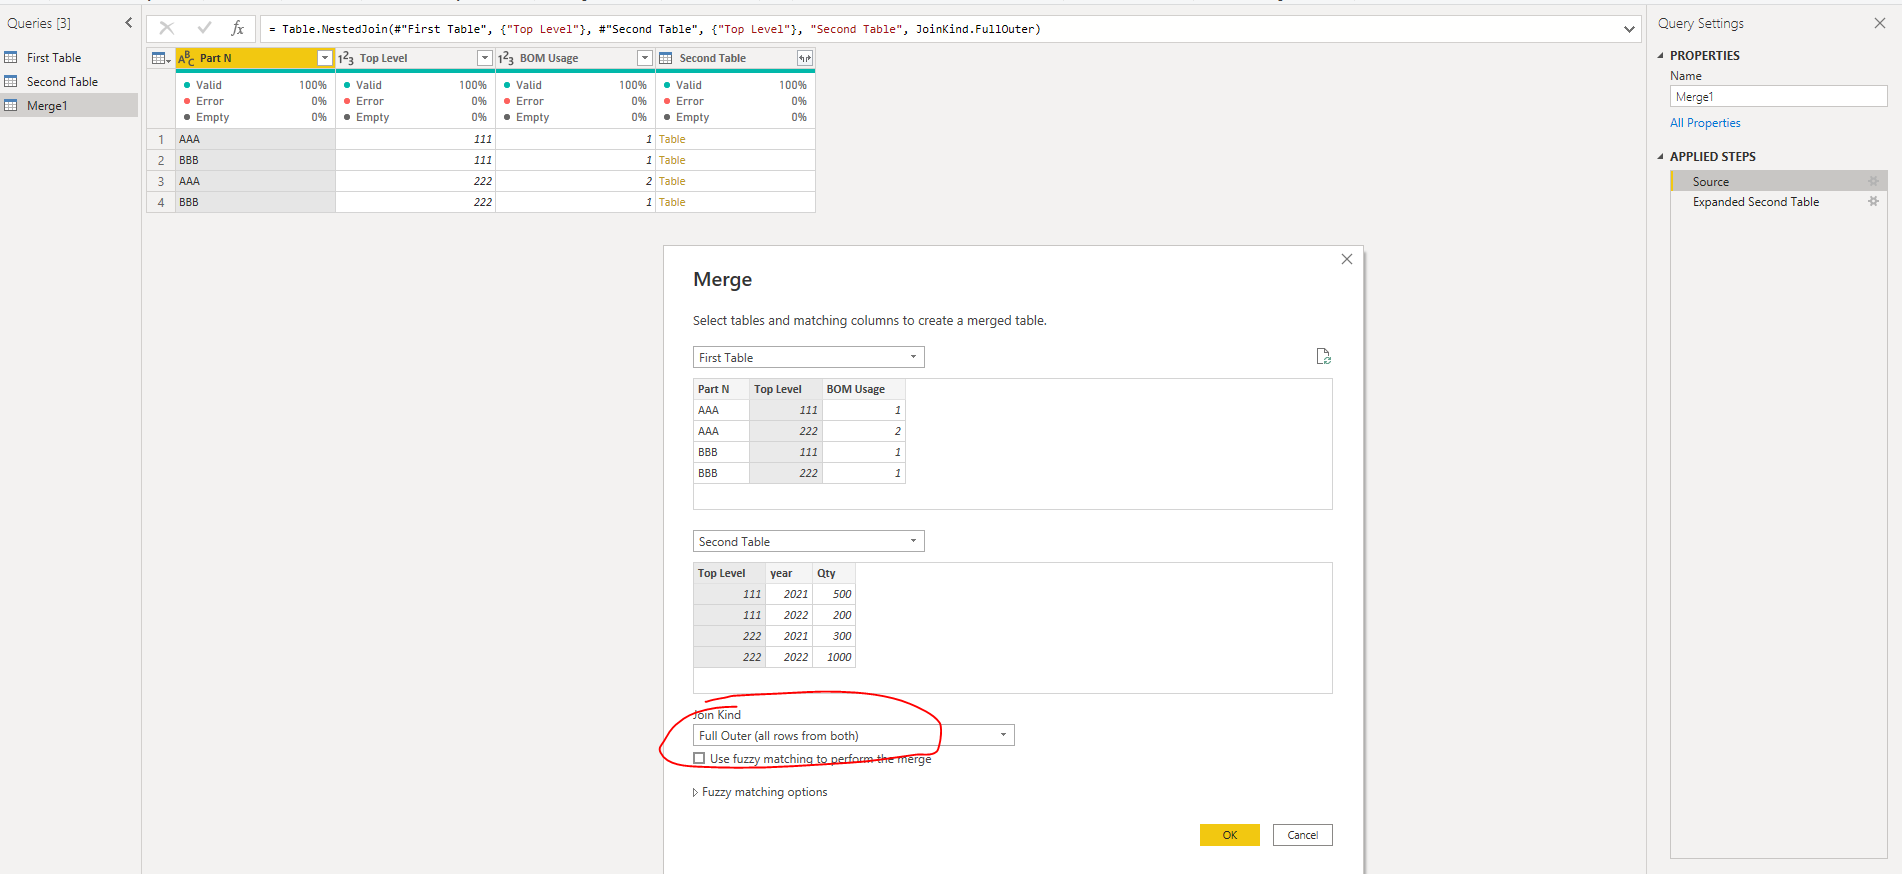The height and width of the screenshot is (874, 1902).
Task: Collapse the Queries pane arrow
Action: (x=128, y=23)
